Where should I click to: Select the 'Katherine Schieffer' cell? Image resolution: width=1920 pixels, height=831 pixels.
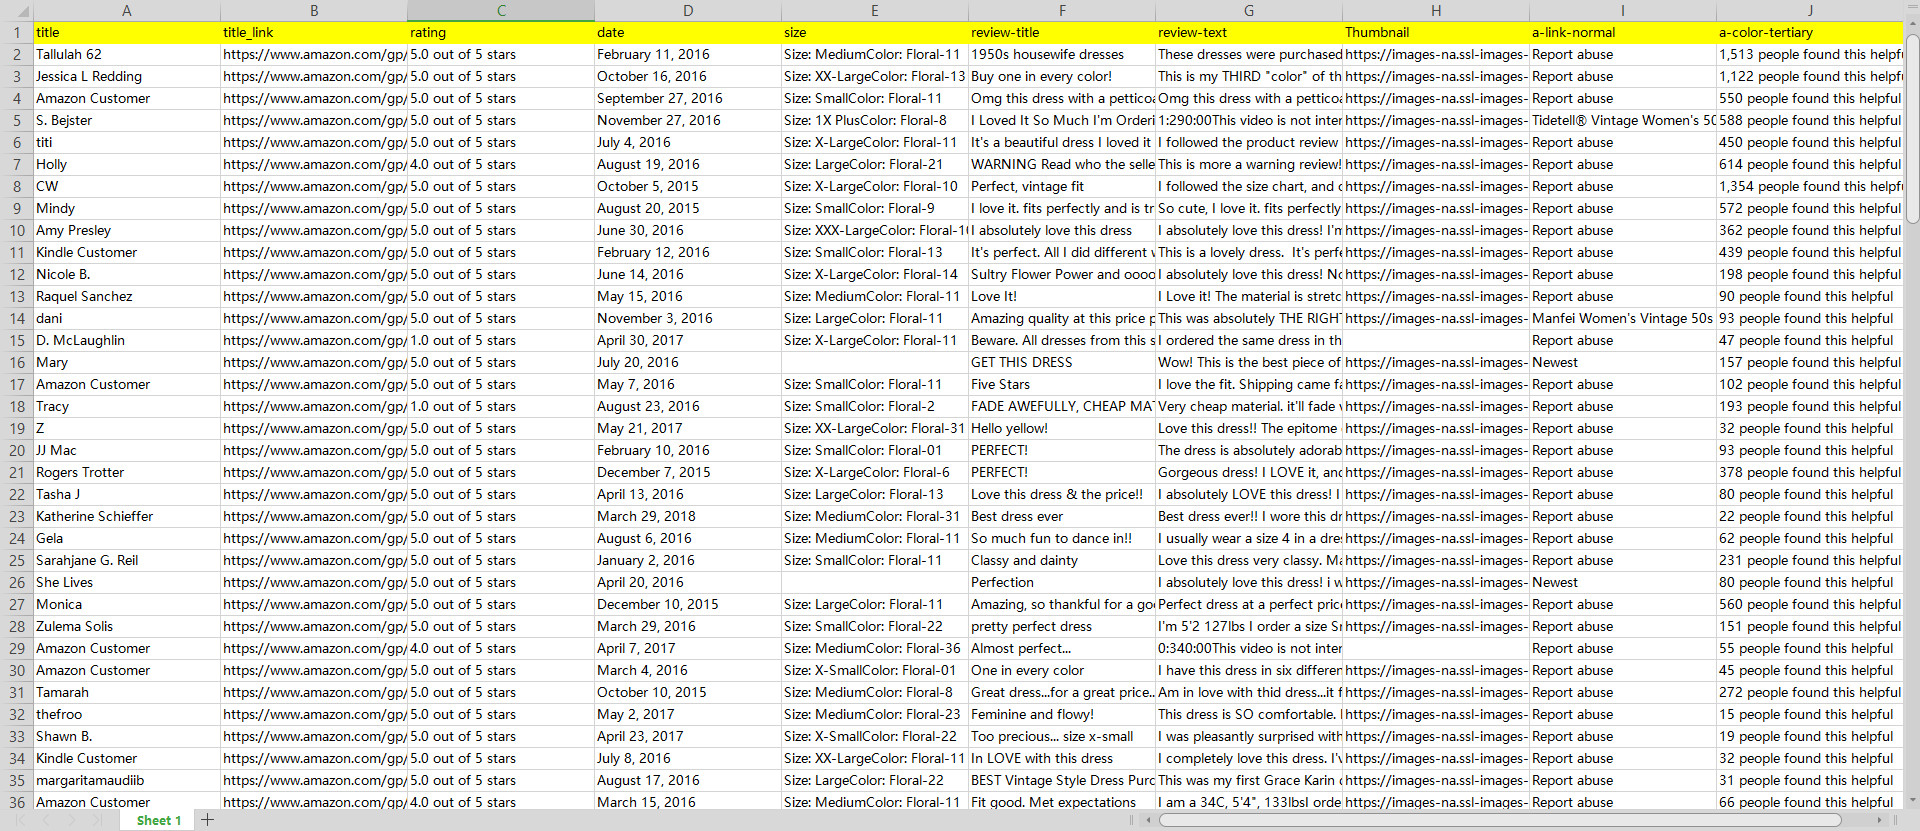tap(127, 516)
